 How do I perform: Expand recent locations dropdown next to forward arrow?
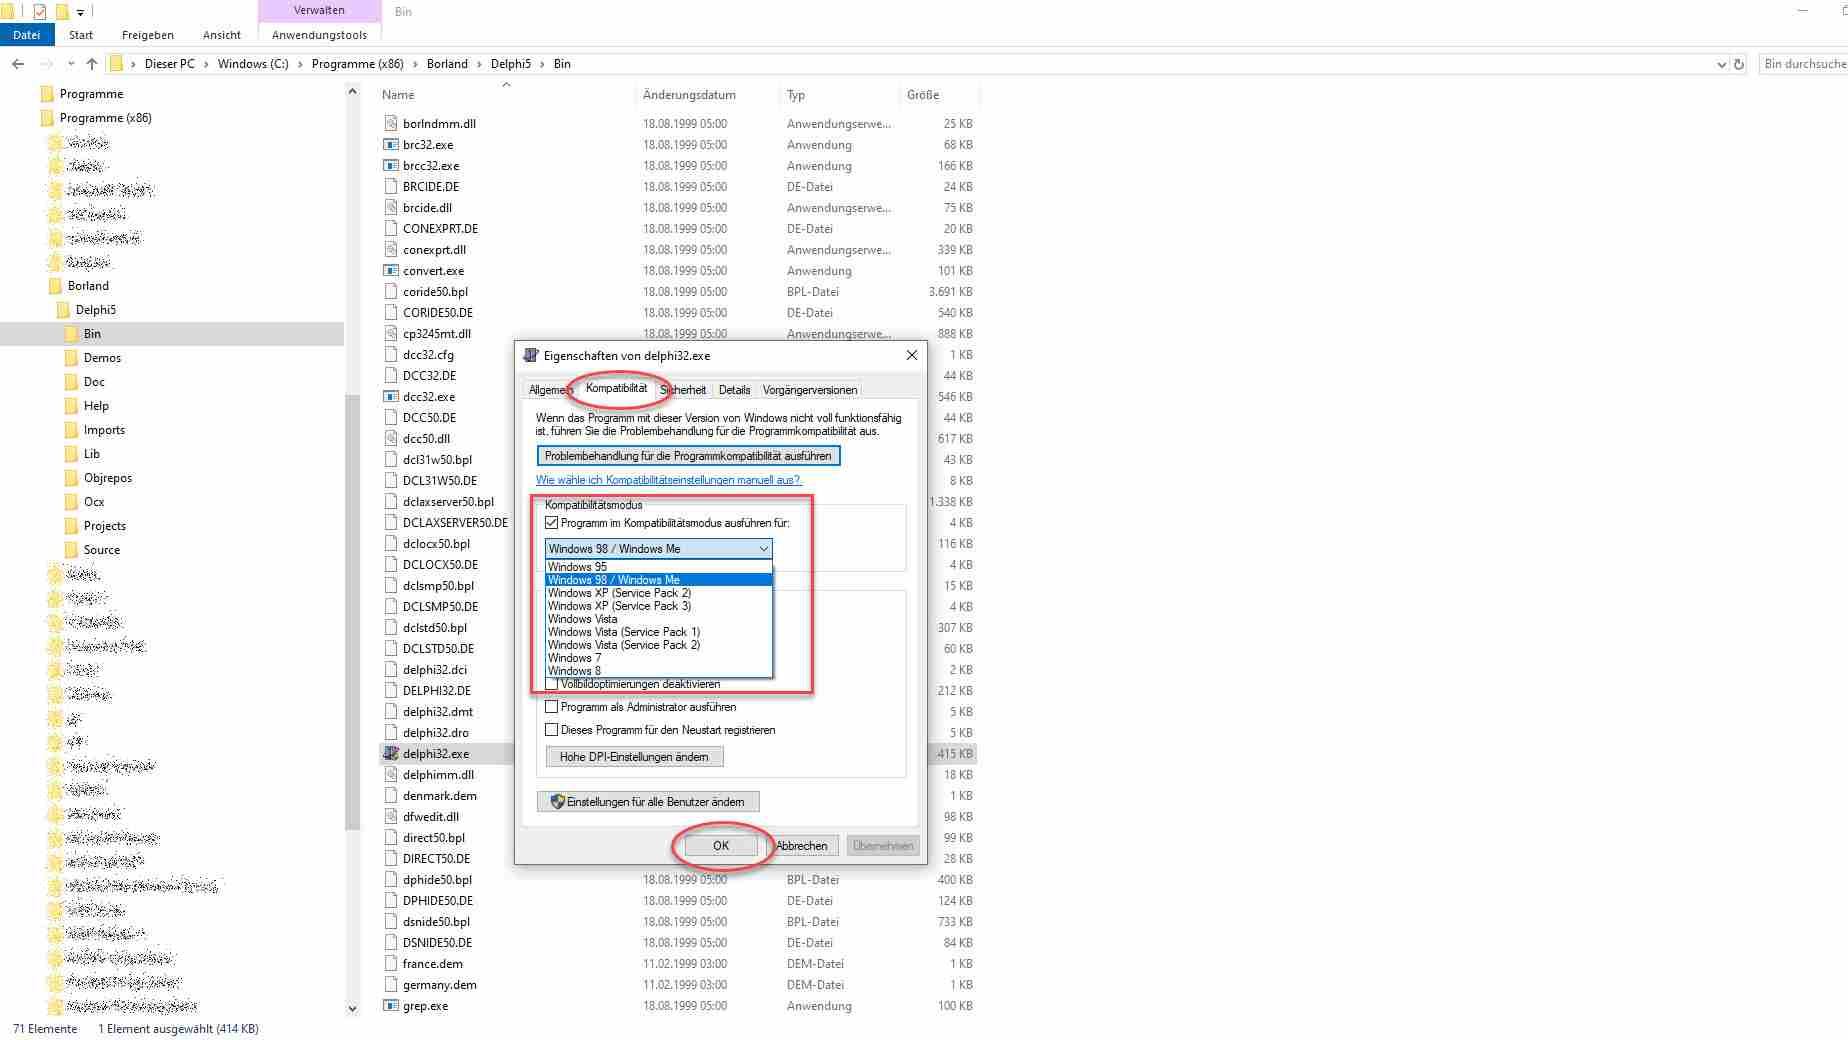coord(71,64)
